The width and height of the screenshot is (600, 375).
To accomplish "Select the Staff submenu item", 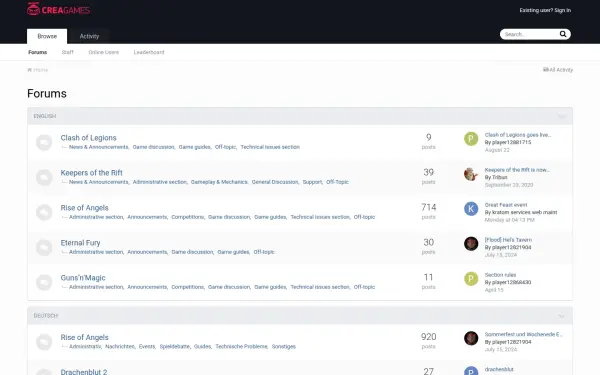I will point(67,52).
